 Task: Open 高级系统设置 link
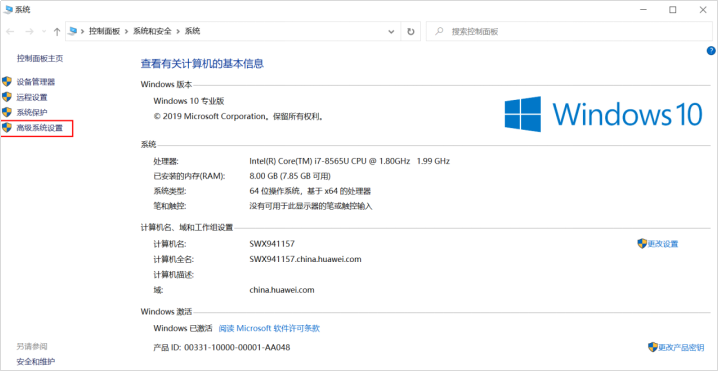[x=39, y=128]
